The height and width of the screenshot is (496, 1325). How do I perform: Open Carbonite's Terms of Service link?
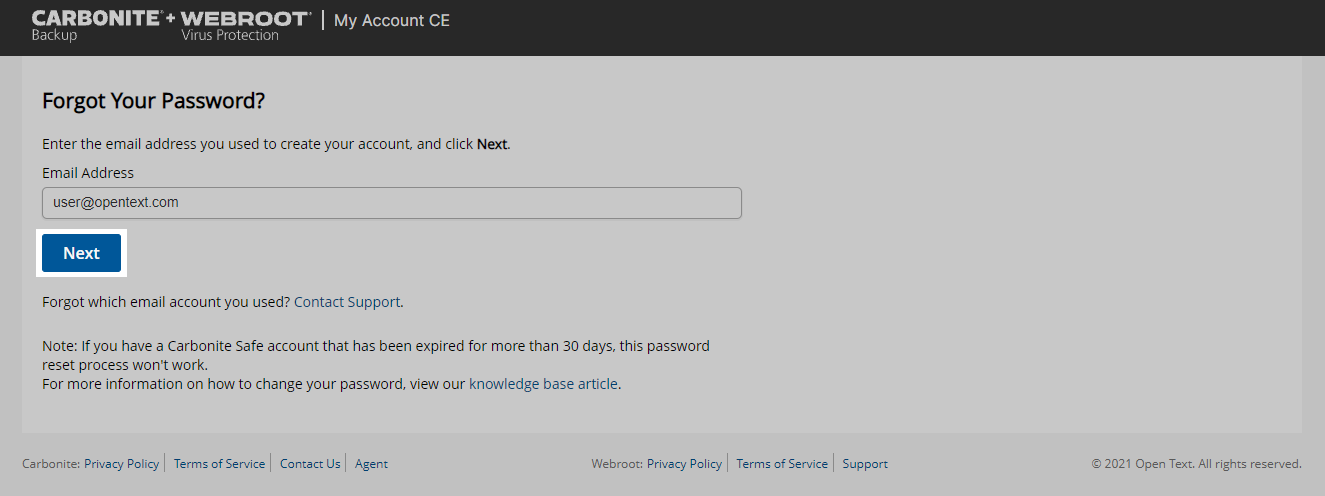219,464
